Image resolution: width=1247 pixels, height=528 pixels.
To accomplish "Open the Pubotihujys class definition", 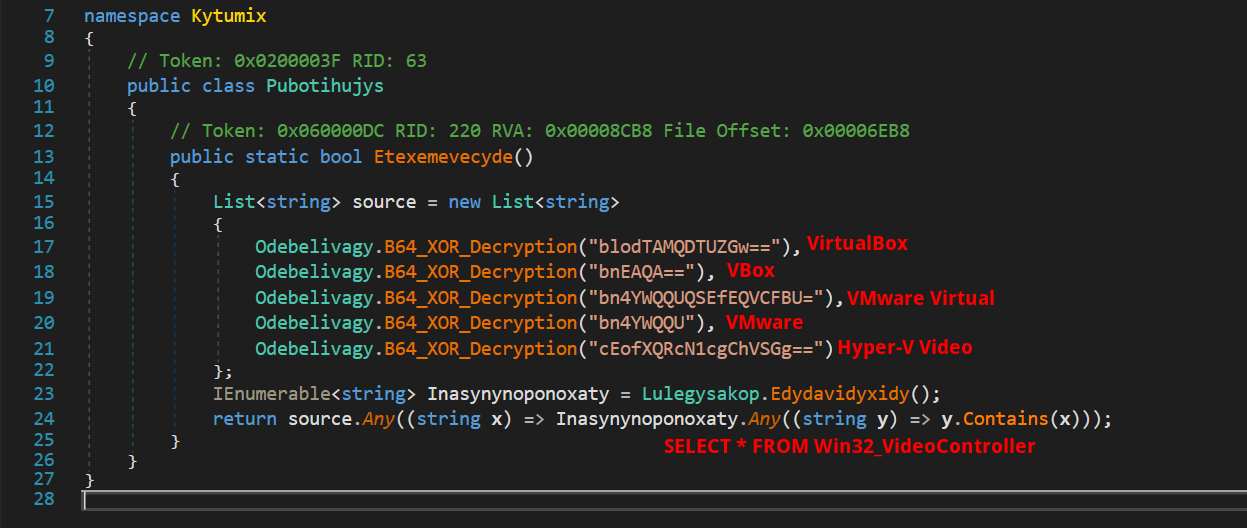I will point(324,86).
